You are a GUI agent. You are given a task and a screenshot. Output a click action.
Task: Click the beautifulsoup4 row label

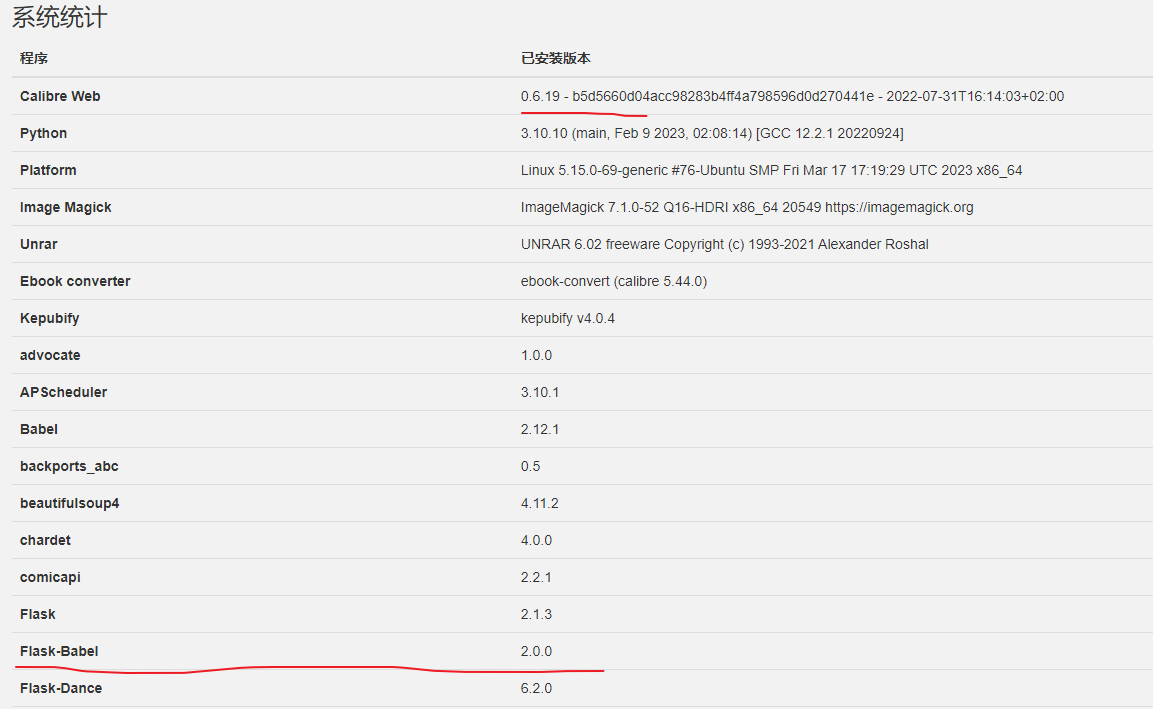pyautogui.click(x=70, y=503)
